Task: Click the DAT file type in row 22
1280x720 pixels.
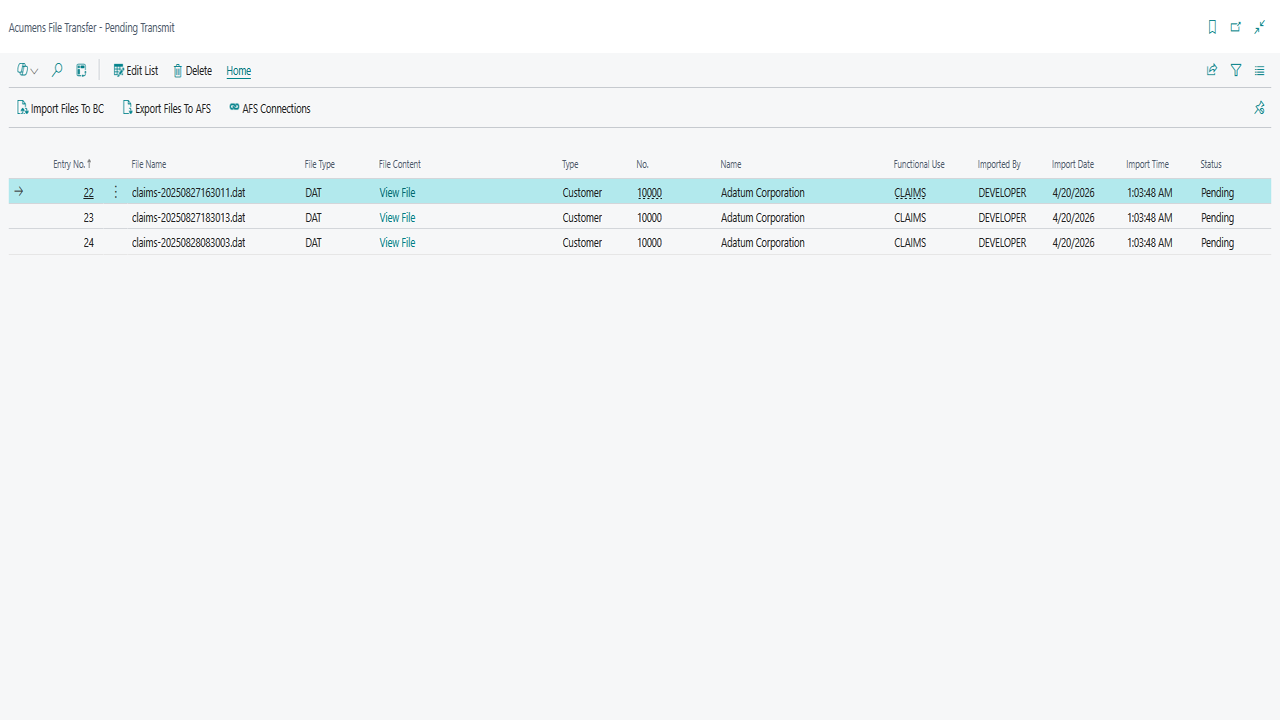Action: point(314,193)
